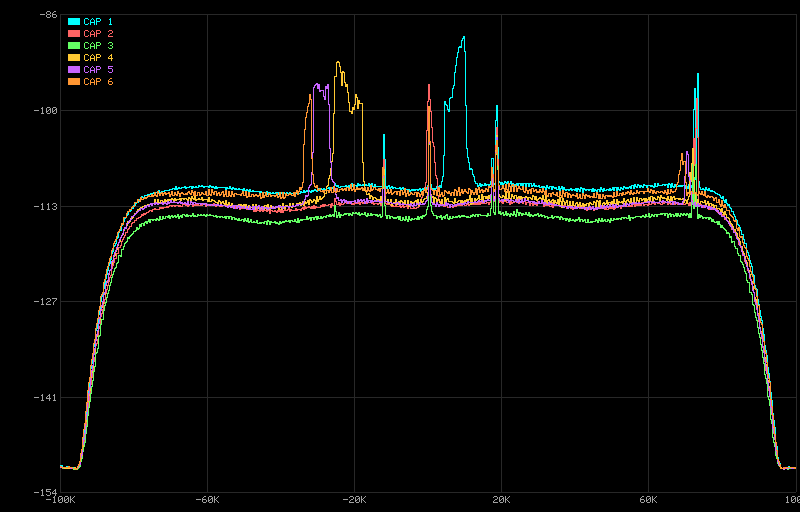Select the CAP 6 legend label
This screenshot has width=800, height=512.
point(98,82)
